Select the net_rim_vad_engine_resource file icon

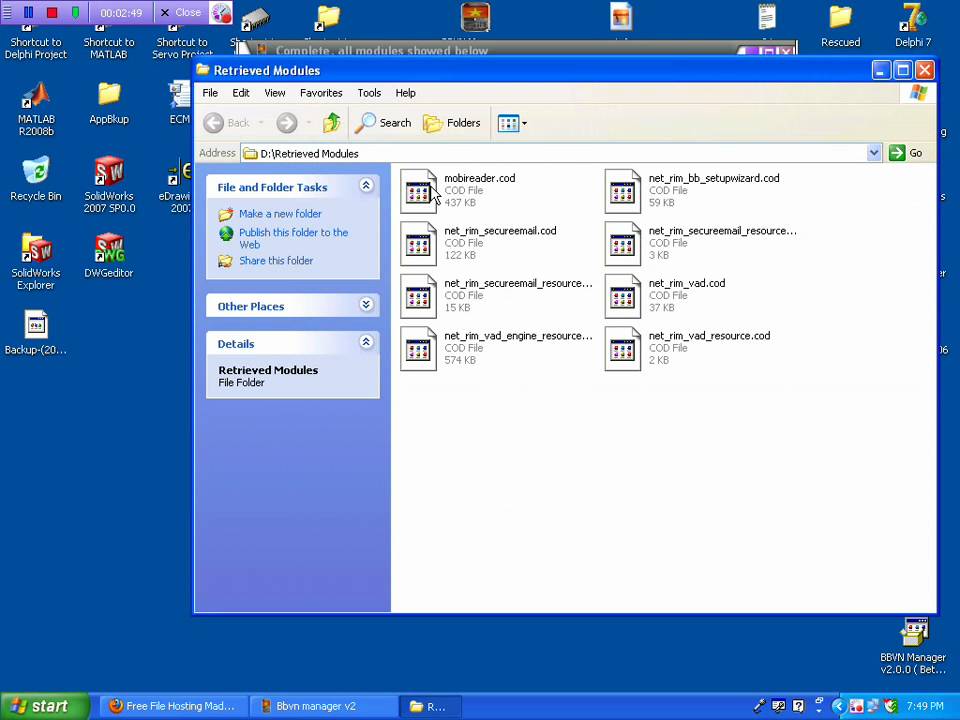tap(418, 349)
